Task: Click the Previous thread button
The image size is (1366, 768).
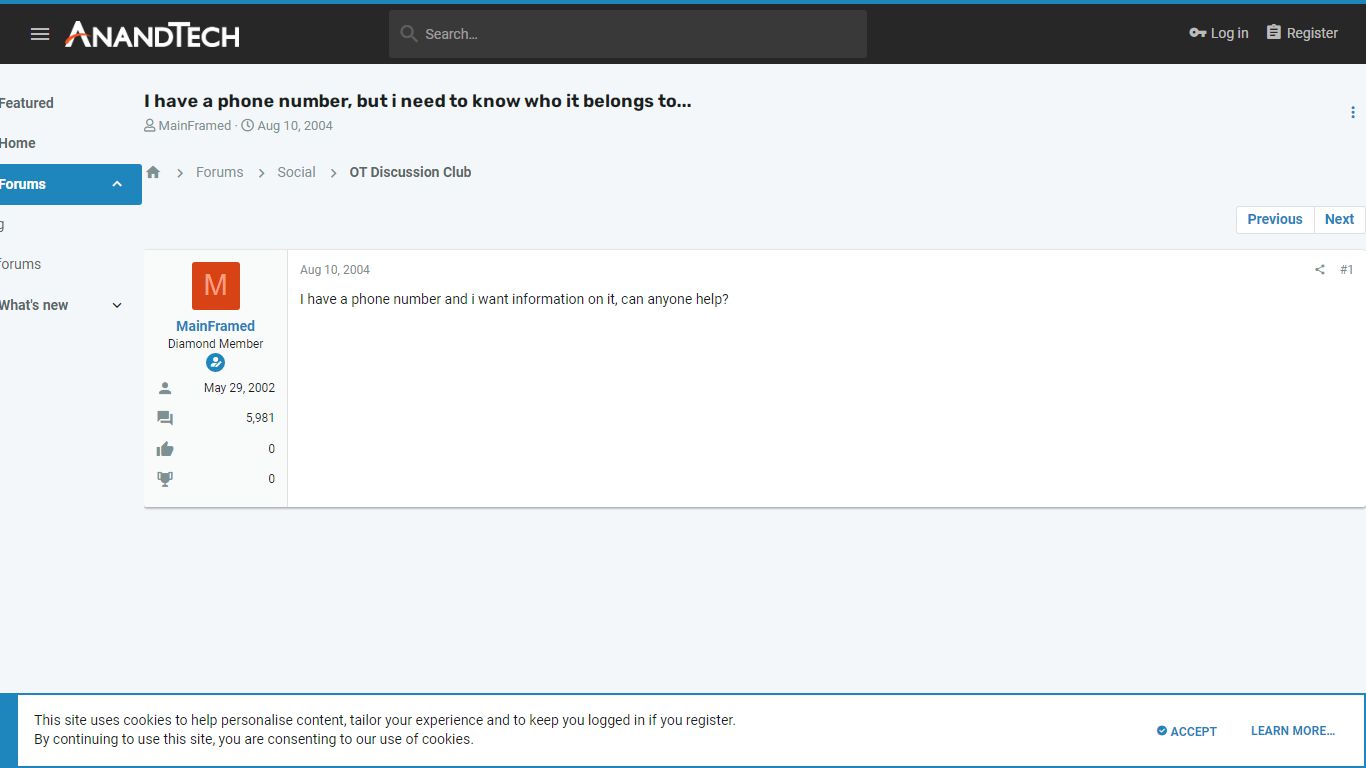Action: point(1275,219)
